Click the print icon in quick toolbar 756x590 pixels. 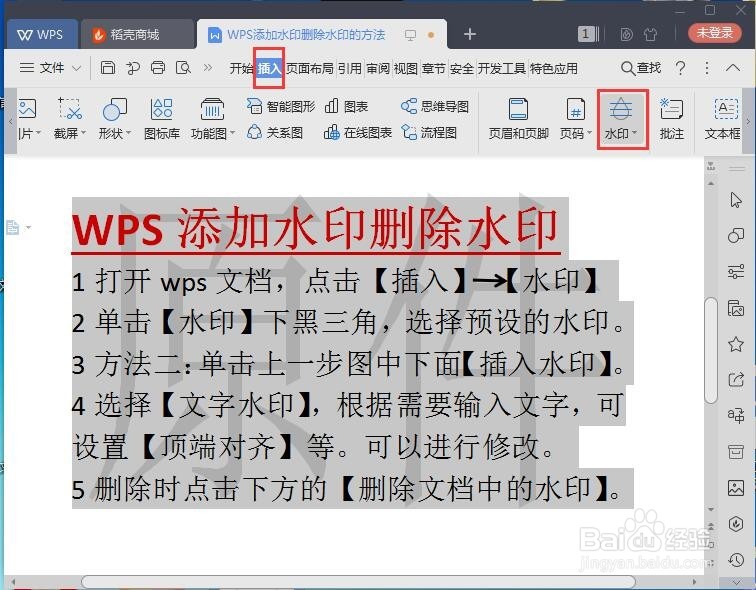pyautogui.click(x=158, y=68)
